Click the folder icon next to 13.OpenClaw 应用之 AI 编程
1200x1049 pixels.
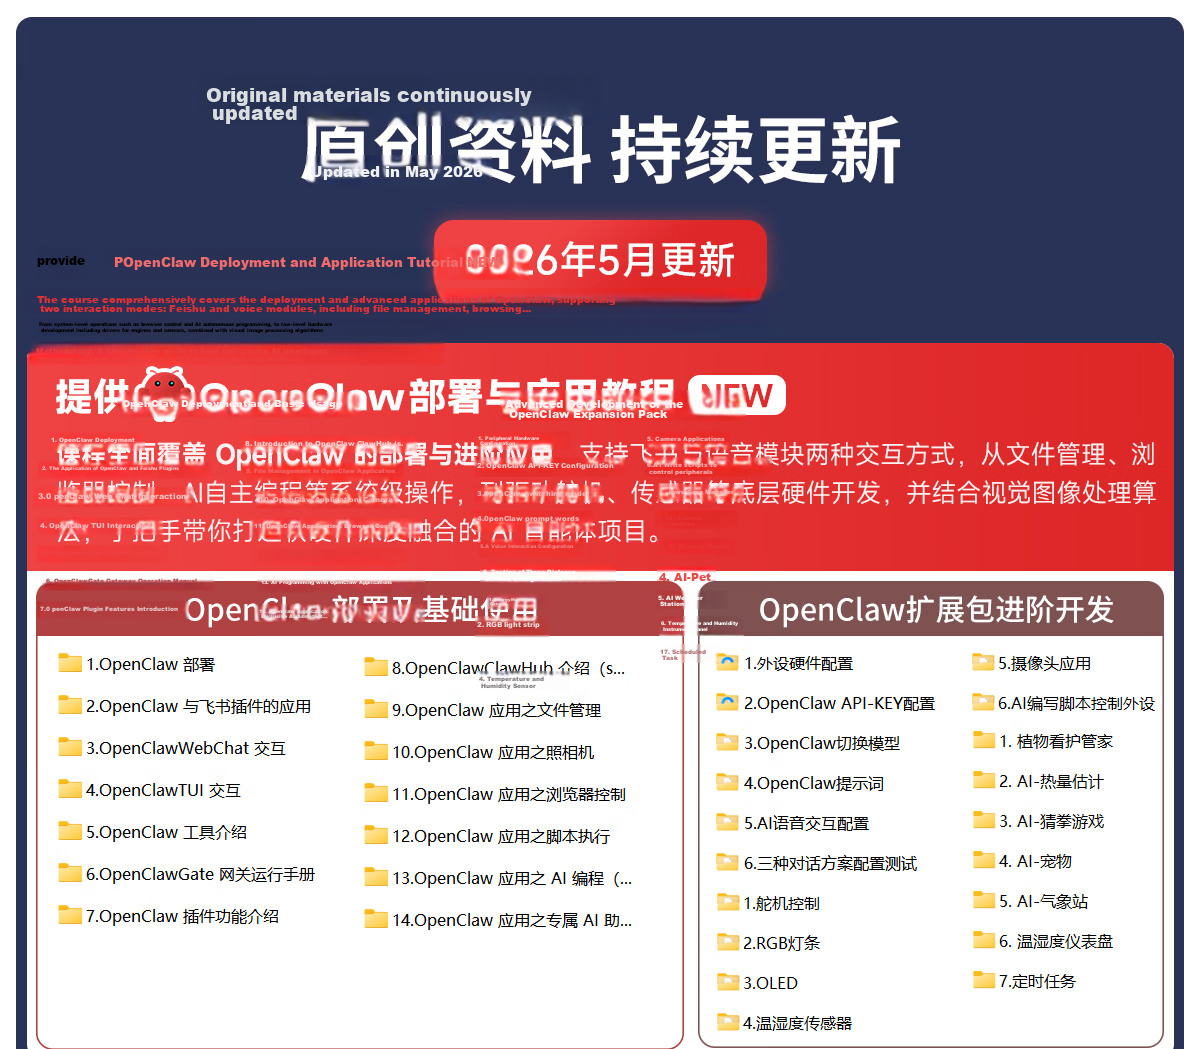[376, 877]
